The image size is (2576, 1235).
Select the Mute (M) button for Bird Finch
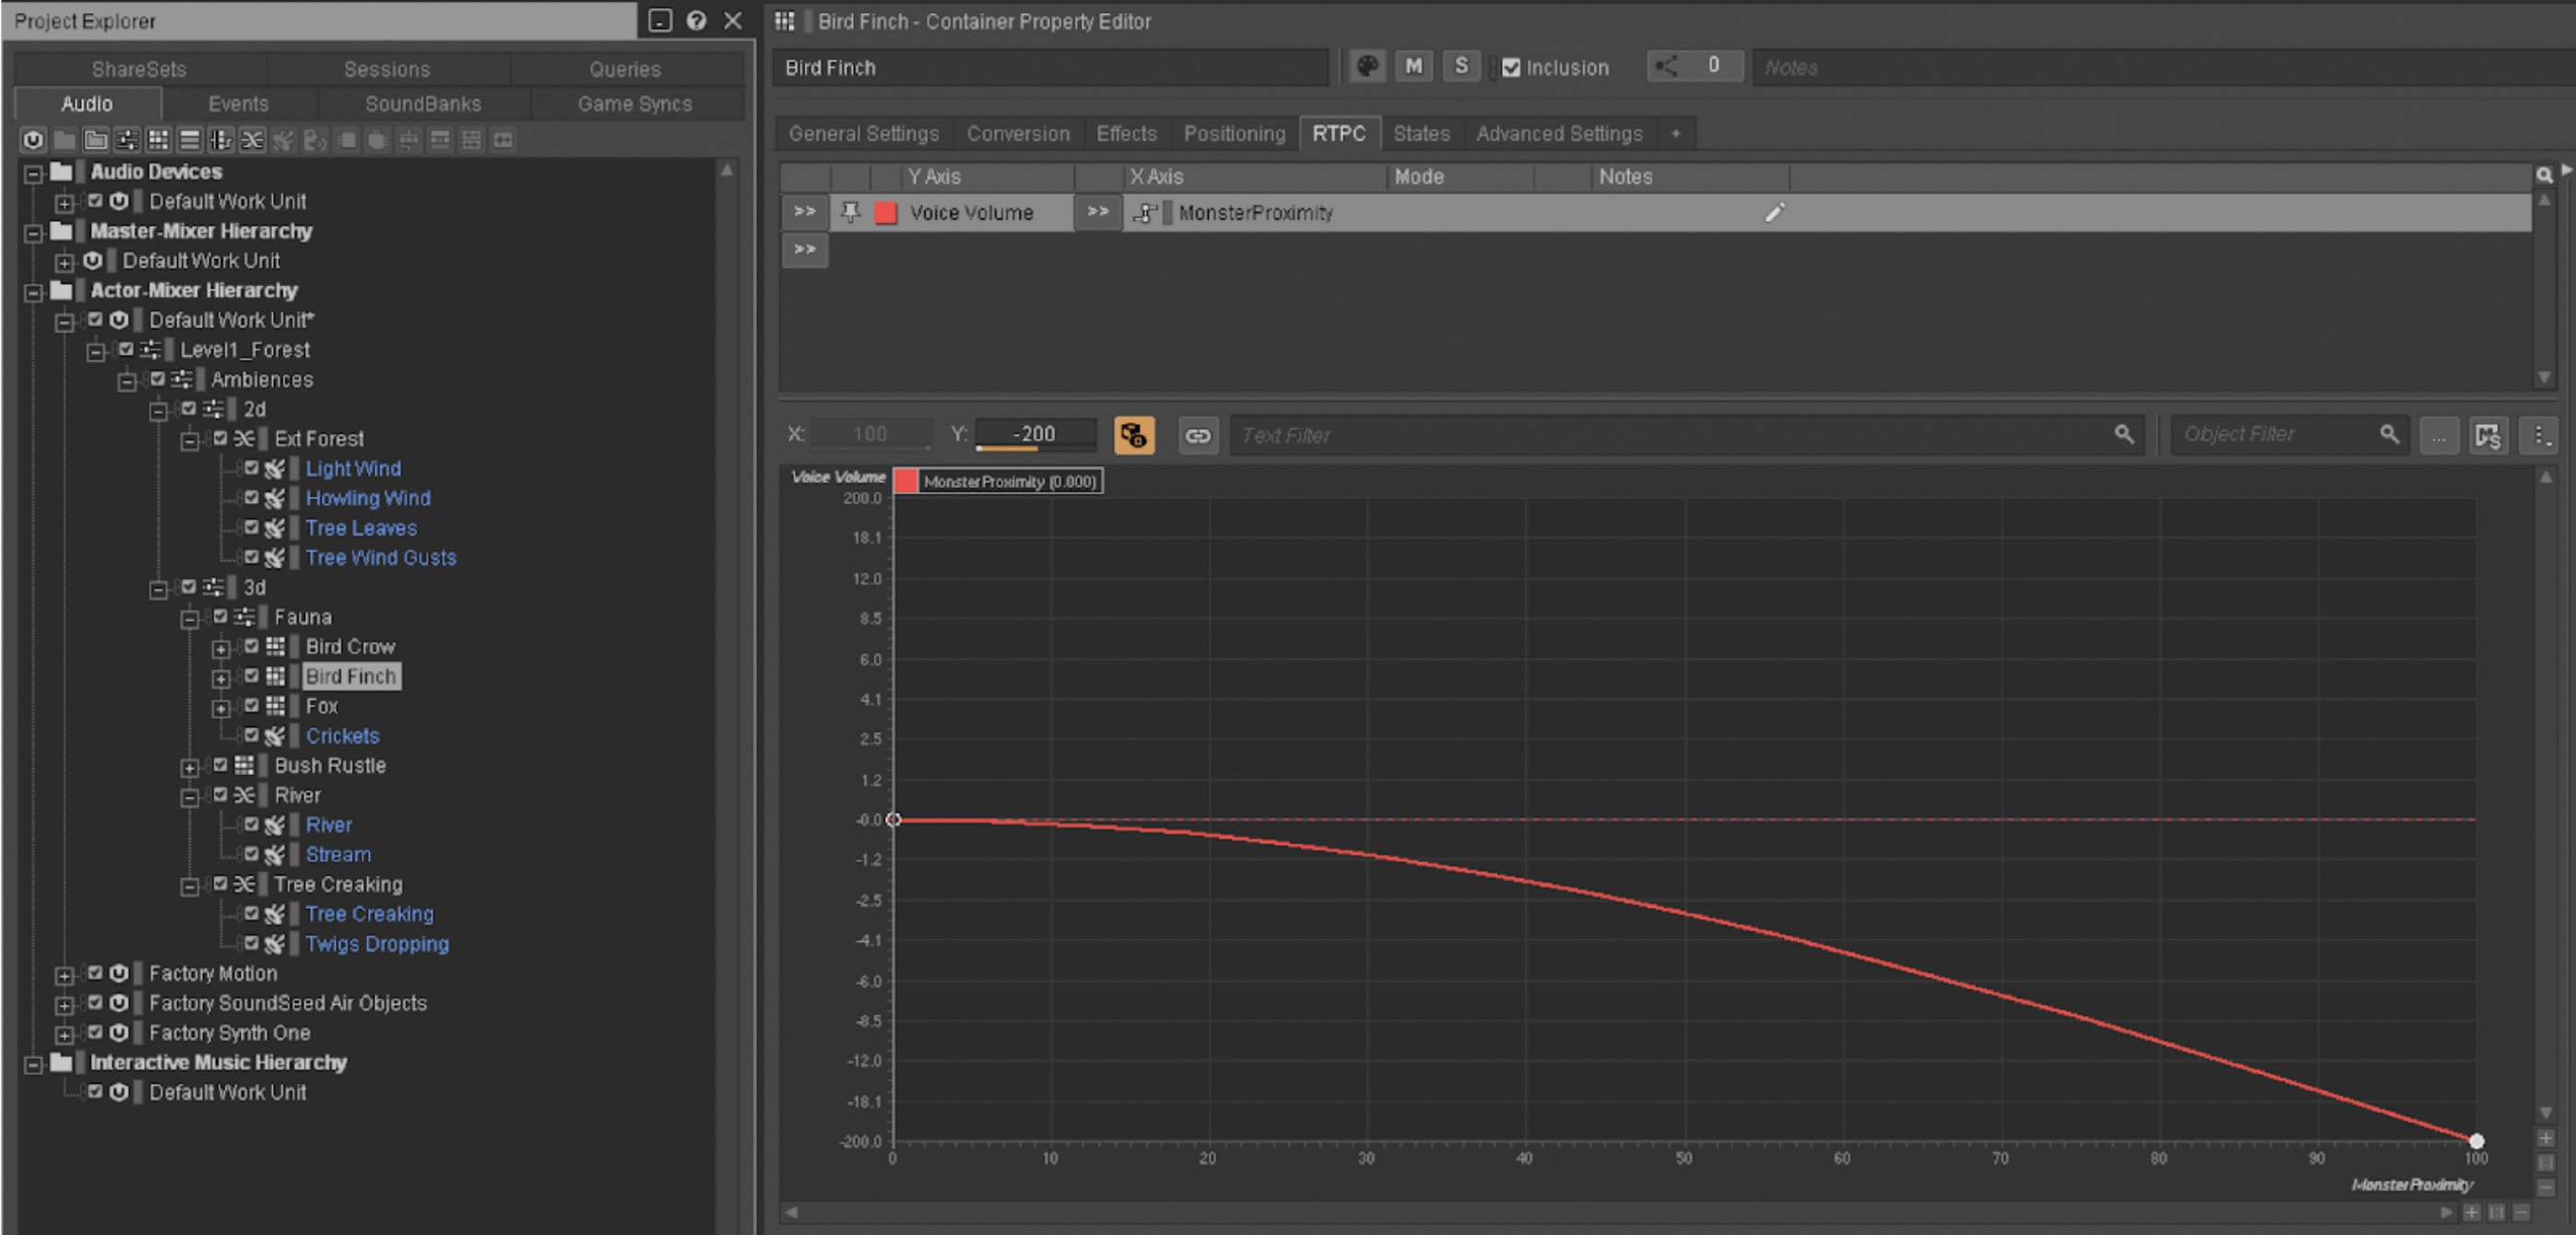click(1413, 66)
